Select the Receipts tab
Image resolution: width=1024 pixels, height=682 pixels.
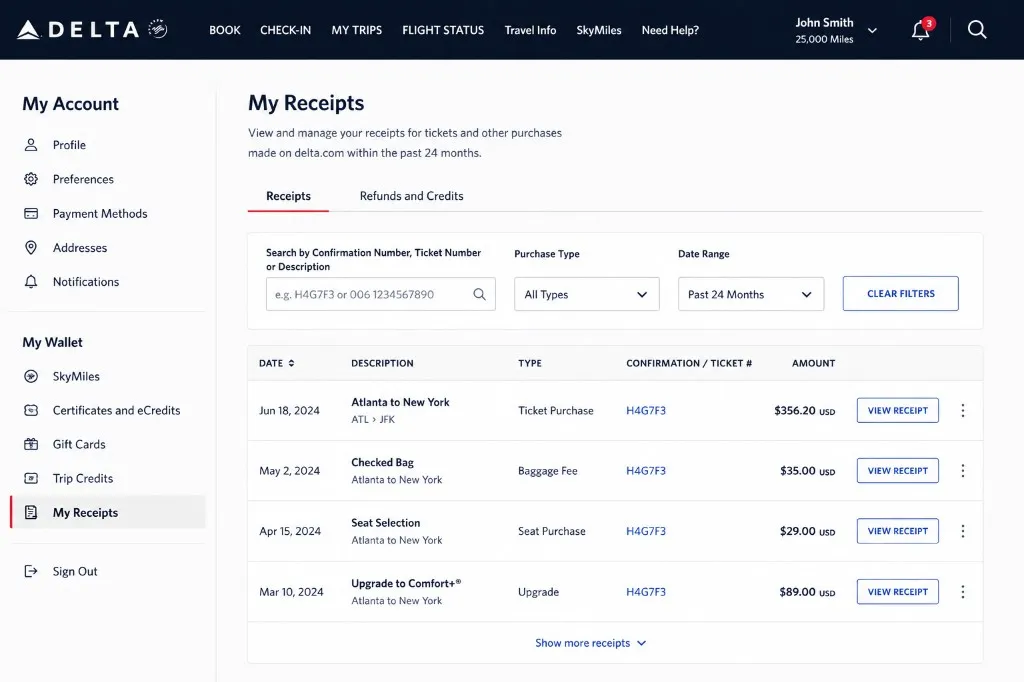click(x=288, y=196)
